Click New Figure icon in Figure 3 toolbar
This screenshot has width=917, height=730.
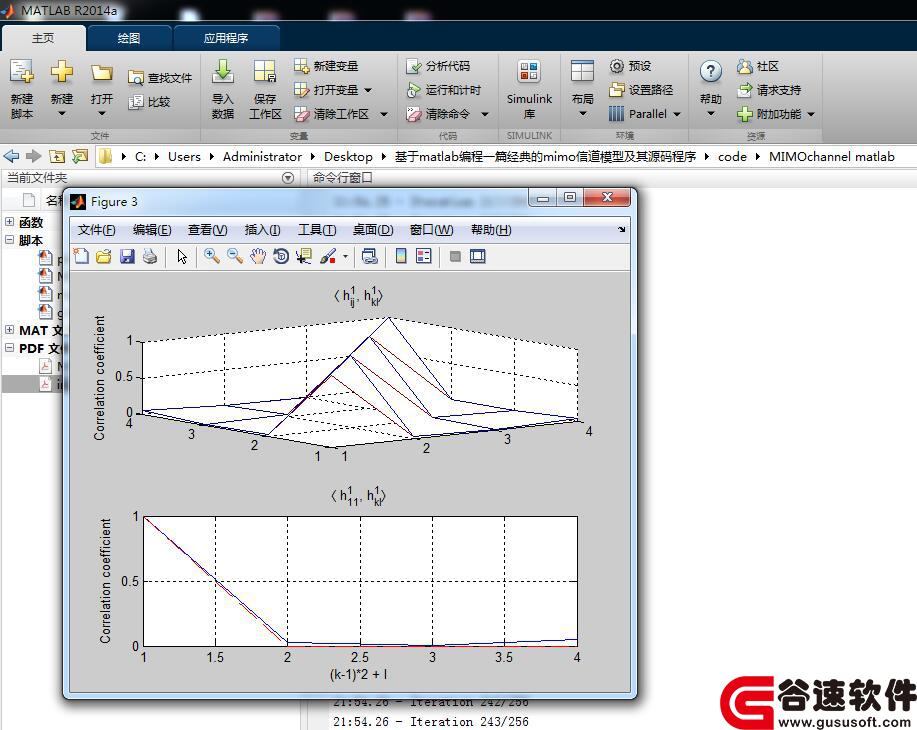point(81,256)
